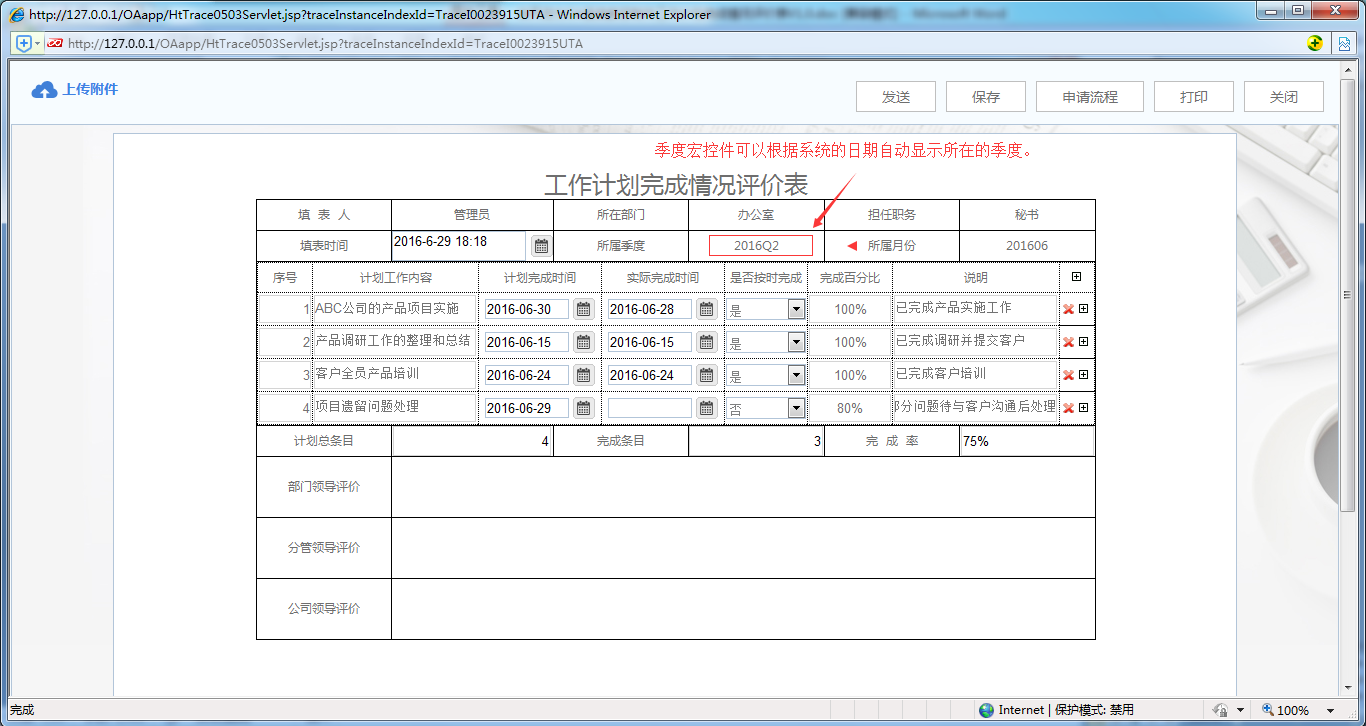Click the 打印 button
The width and height of the screenshot is (1366, 726).
(x=1193, y=96)
